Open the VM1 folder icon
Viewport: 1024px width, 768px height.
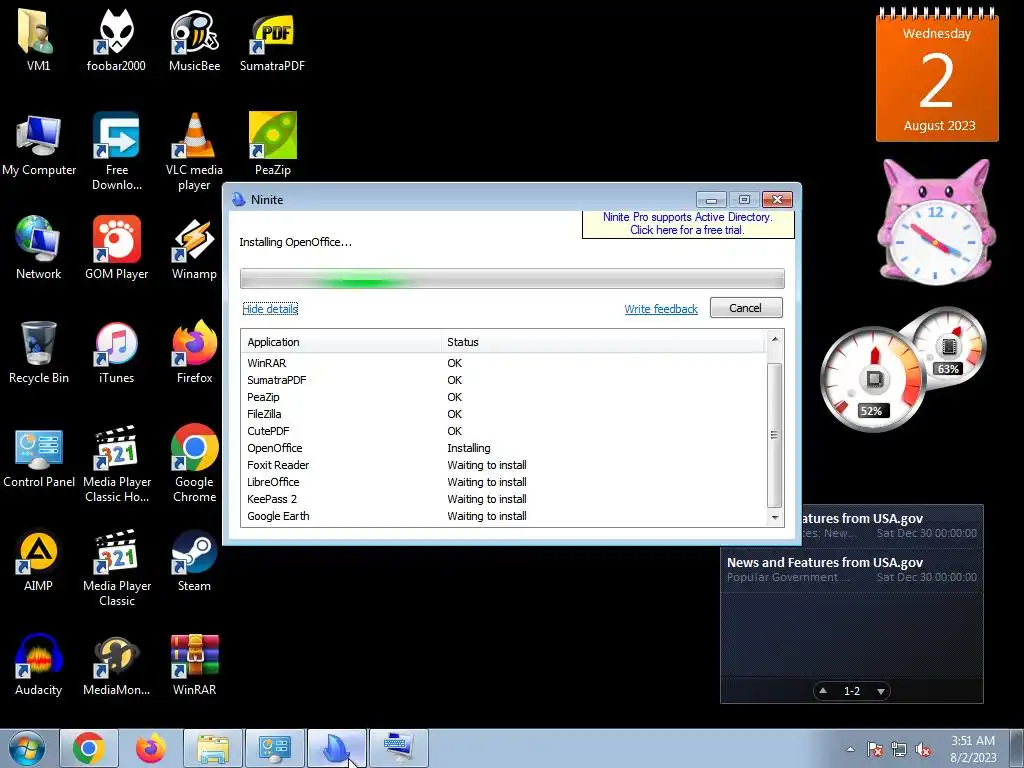(38, 40)
